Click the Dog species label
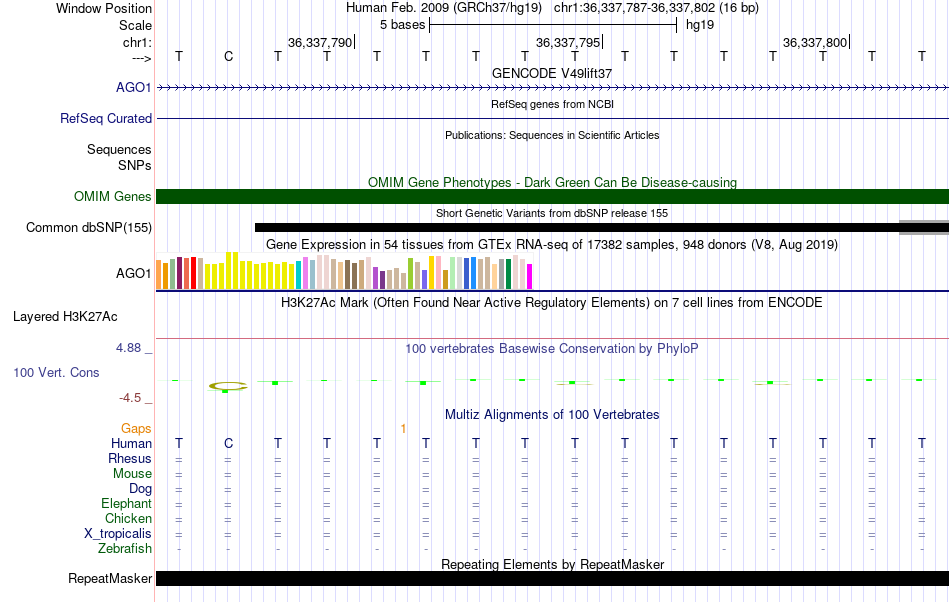 tap(140, 489)
